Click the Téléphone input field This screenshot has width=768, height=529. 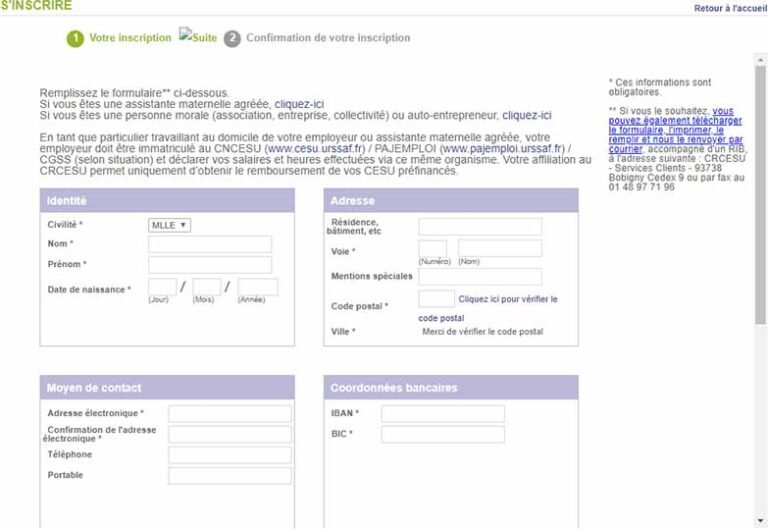point(230,455)
